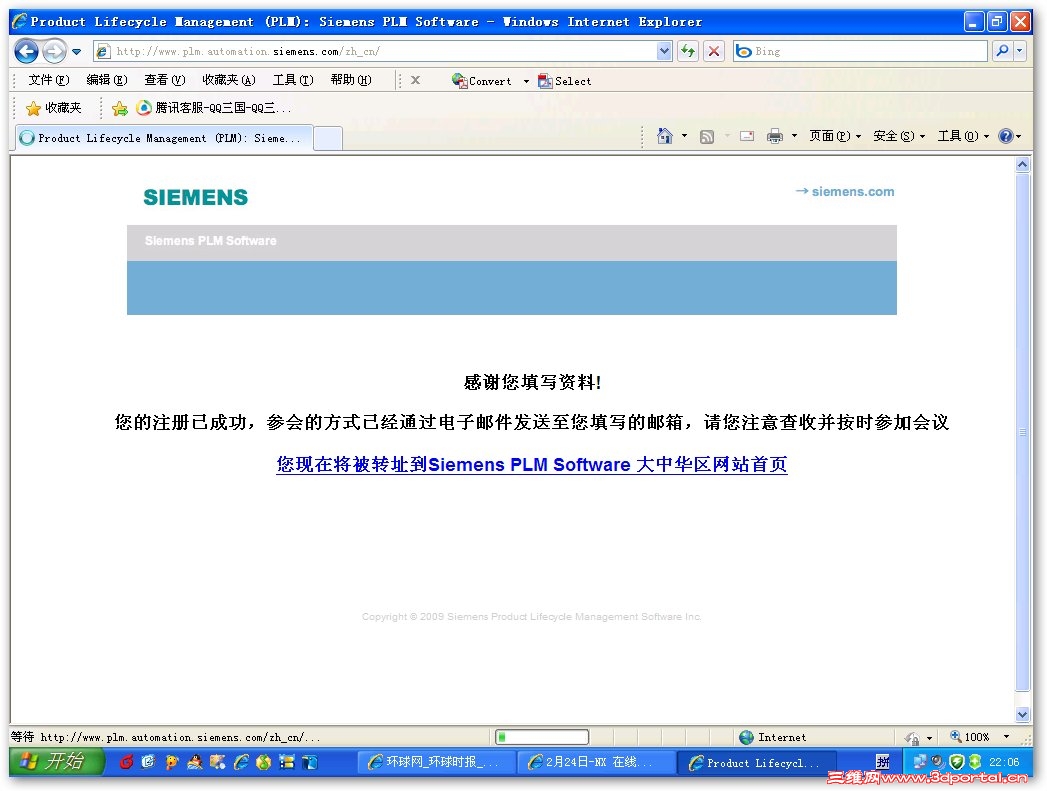The width and height of the screenshot is (1047, 791).
Task: Expand the address bar history dropdown
Action: 664,51
